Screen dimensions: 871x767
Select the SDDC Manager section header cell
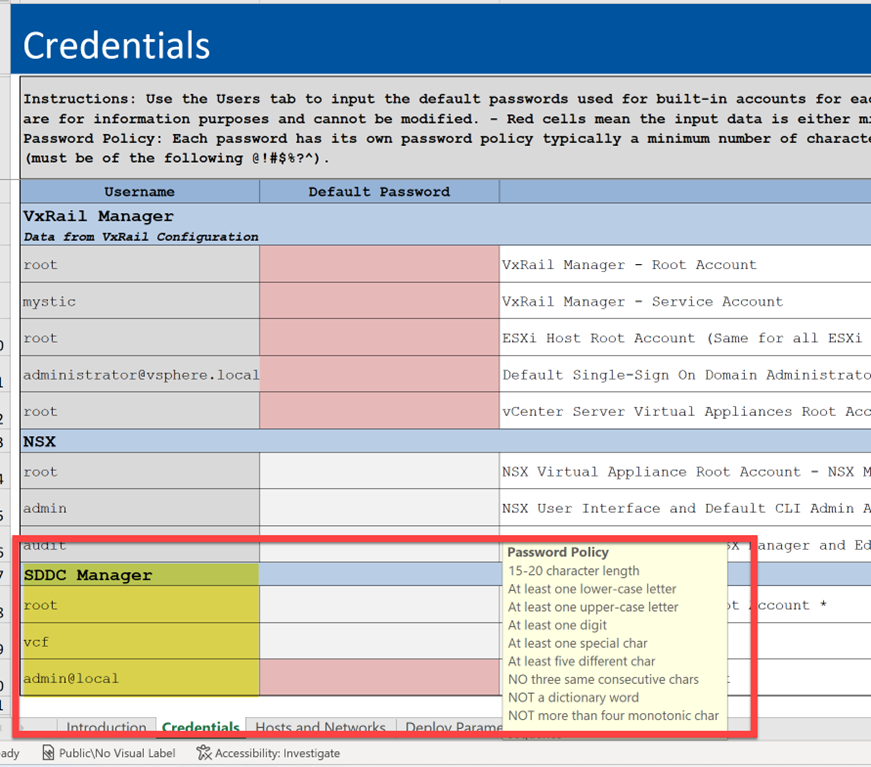tap(140, 575)
